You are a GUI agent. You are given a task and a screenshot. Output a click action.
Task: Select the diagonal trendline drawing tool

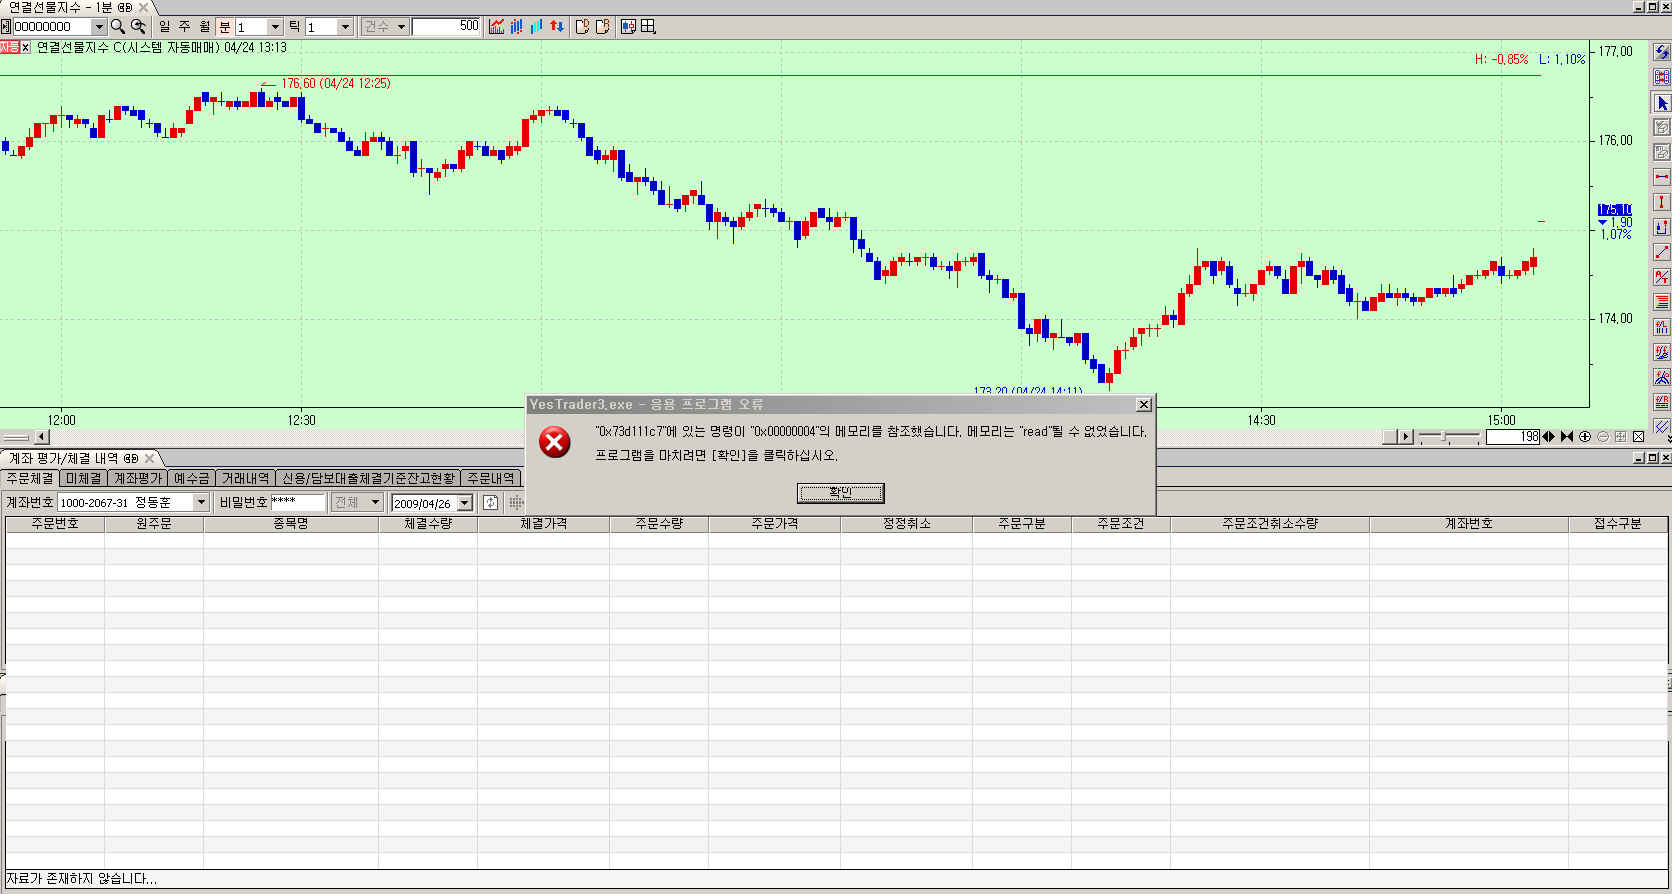[x=1661, y=252]
